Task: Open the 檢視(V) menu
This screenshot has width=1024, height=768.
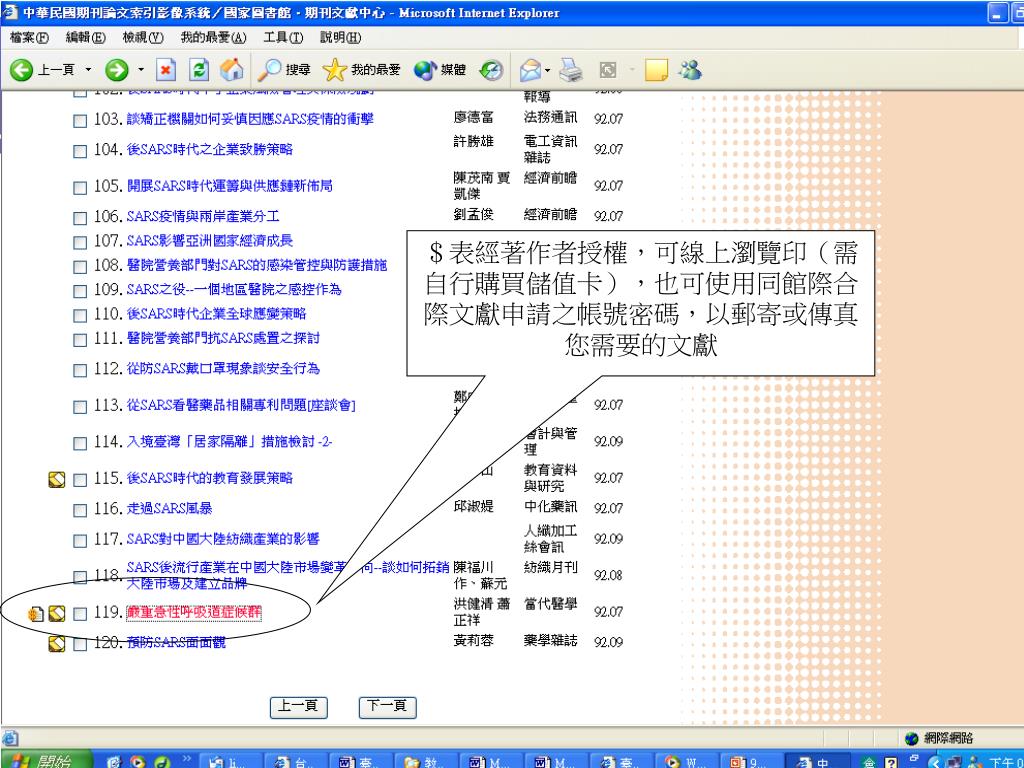Action: pos(143,37)
